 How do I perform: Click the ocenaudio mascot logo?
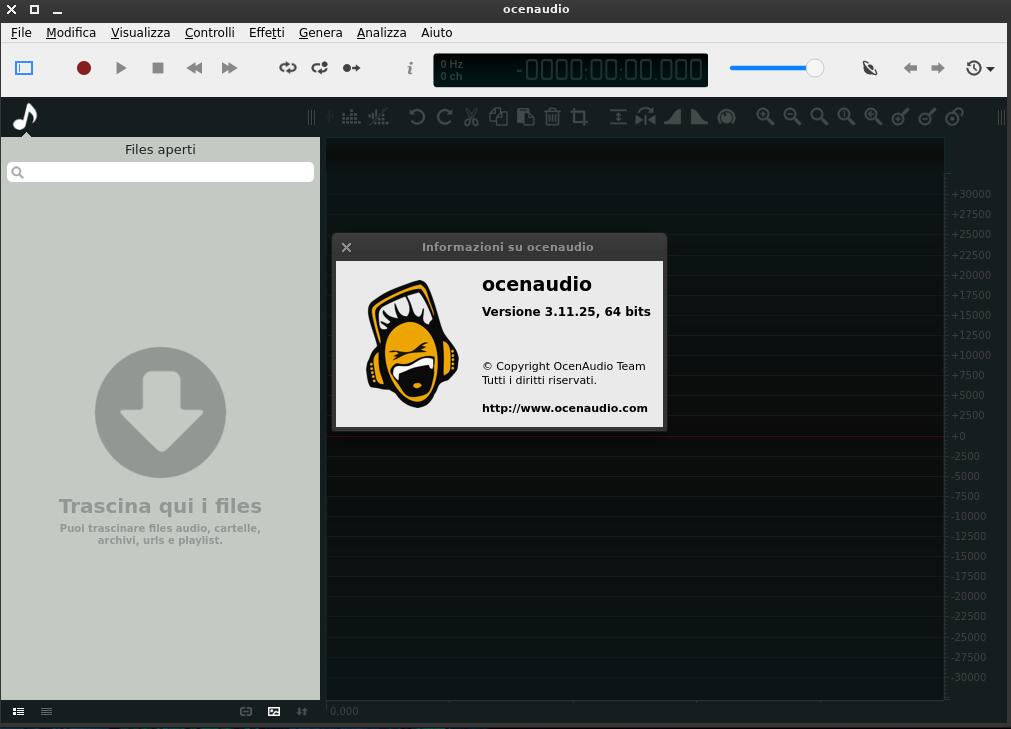tap(413, 344)
